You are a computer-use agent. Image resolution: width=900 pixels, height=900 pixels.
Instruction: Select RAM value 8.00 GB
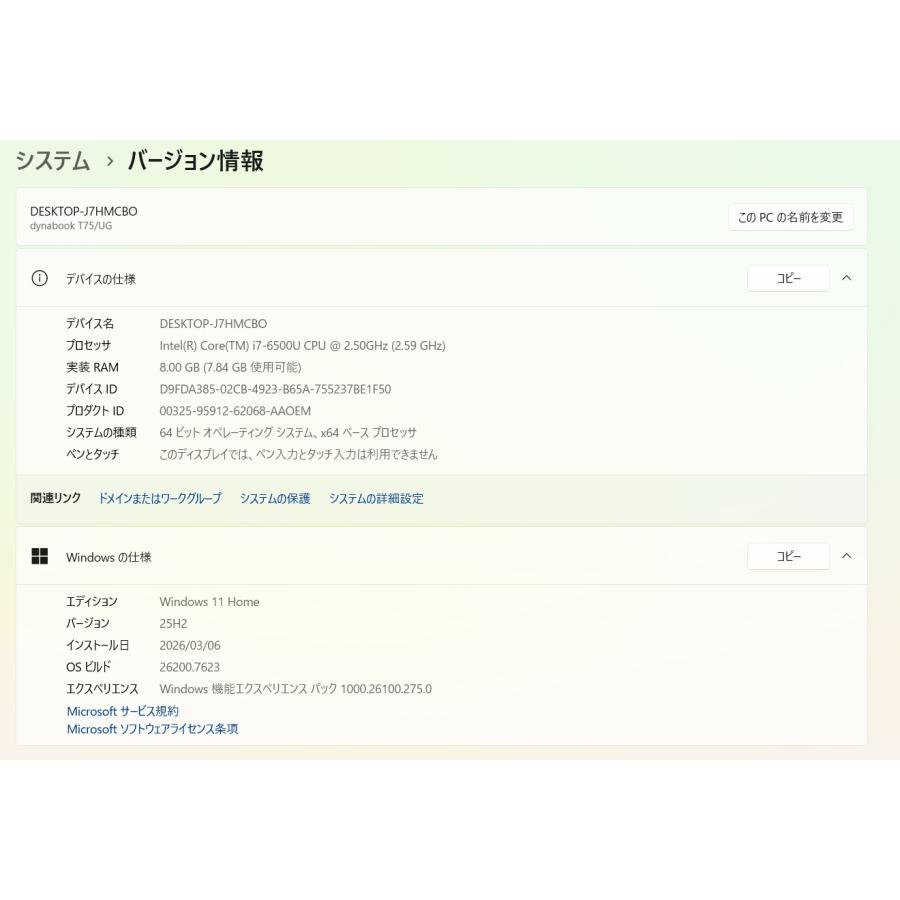pyautogui.click(x=230, y=367)
